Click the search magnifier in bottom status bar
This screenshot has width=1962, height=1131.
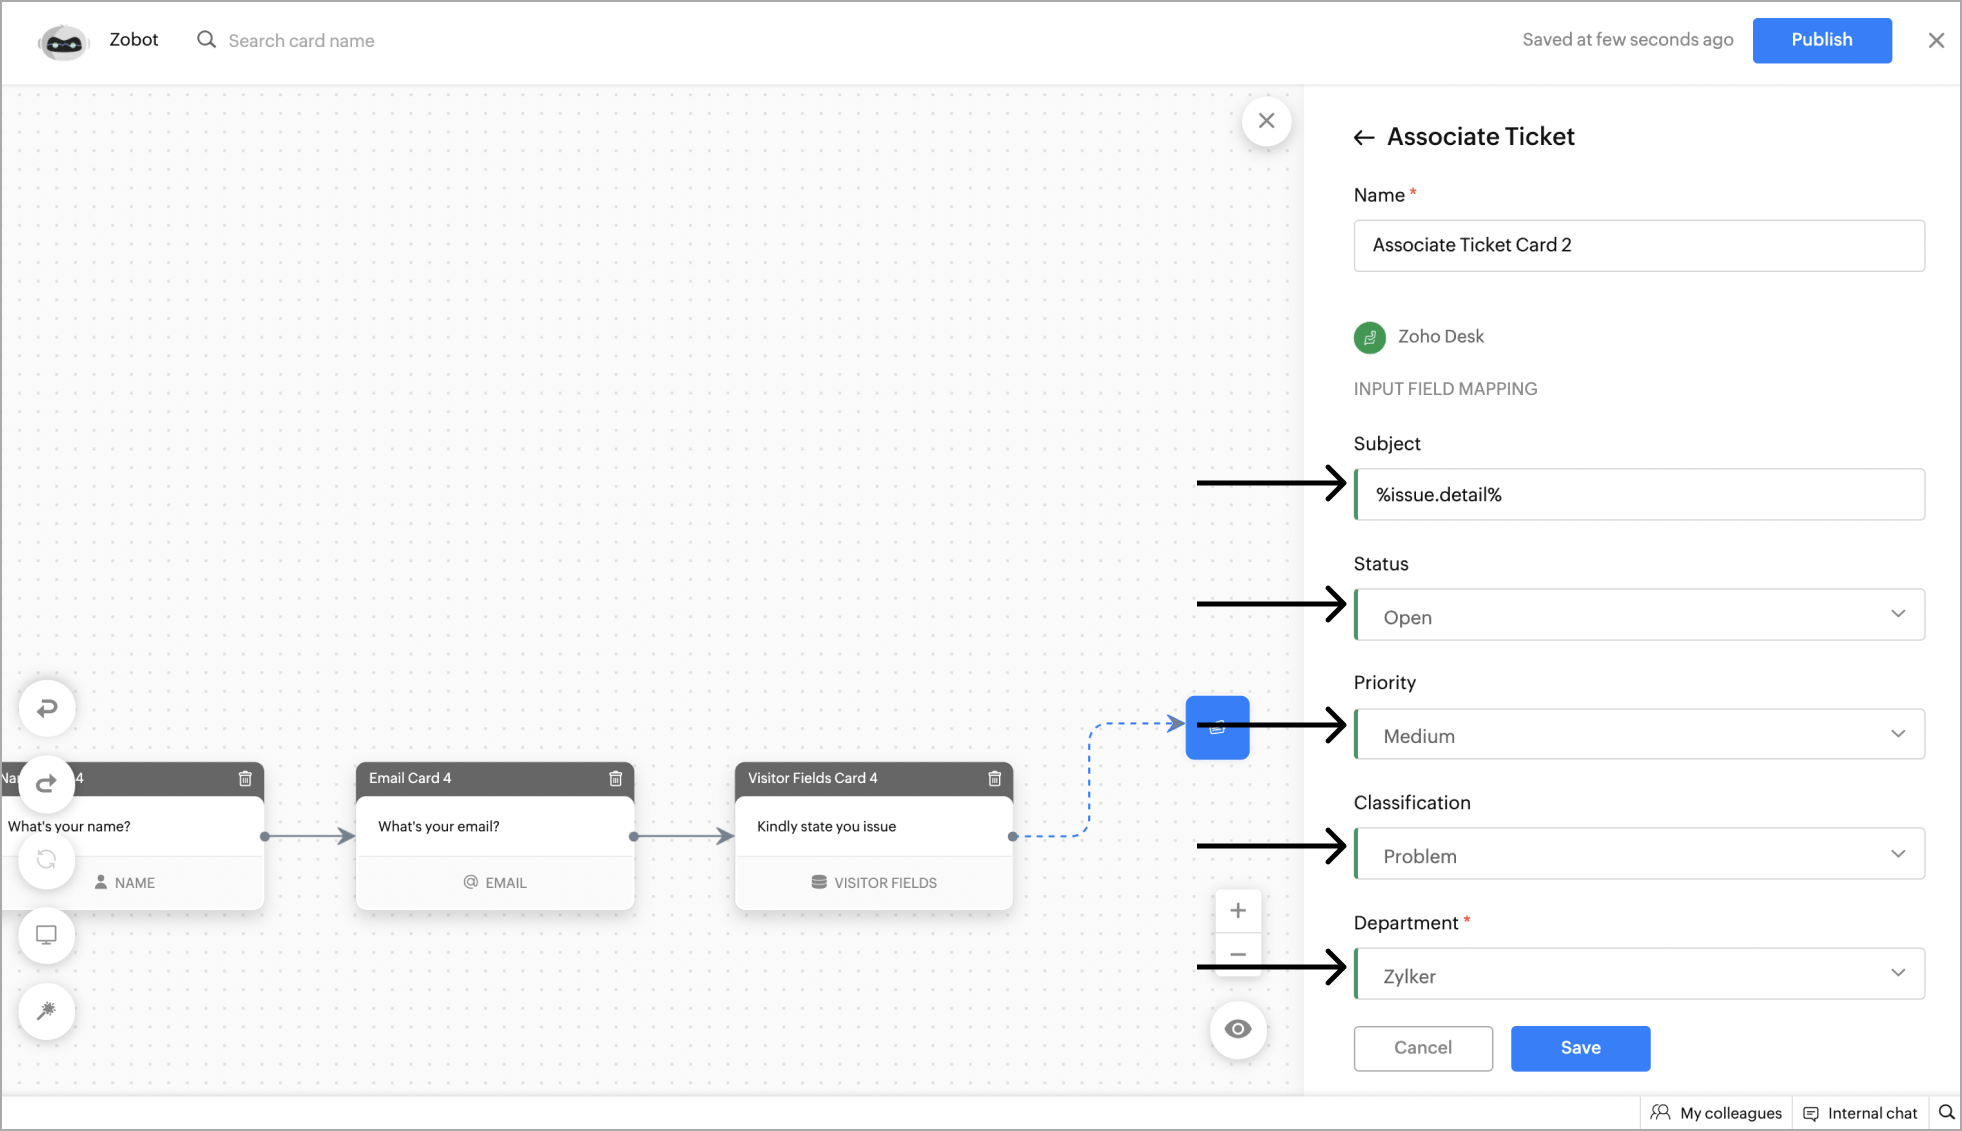point(1946,1112)
